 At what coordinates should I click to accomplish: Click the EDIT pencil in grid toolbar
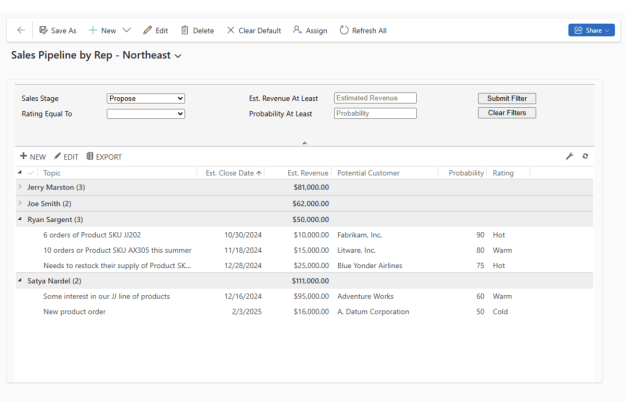coord(57,156)
